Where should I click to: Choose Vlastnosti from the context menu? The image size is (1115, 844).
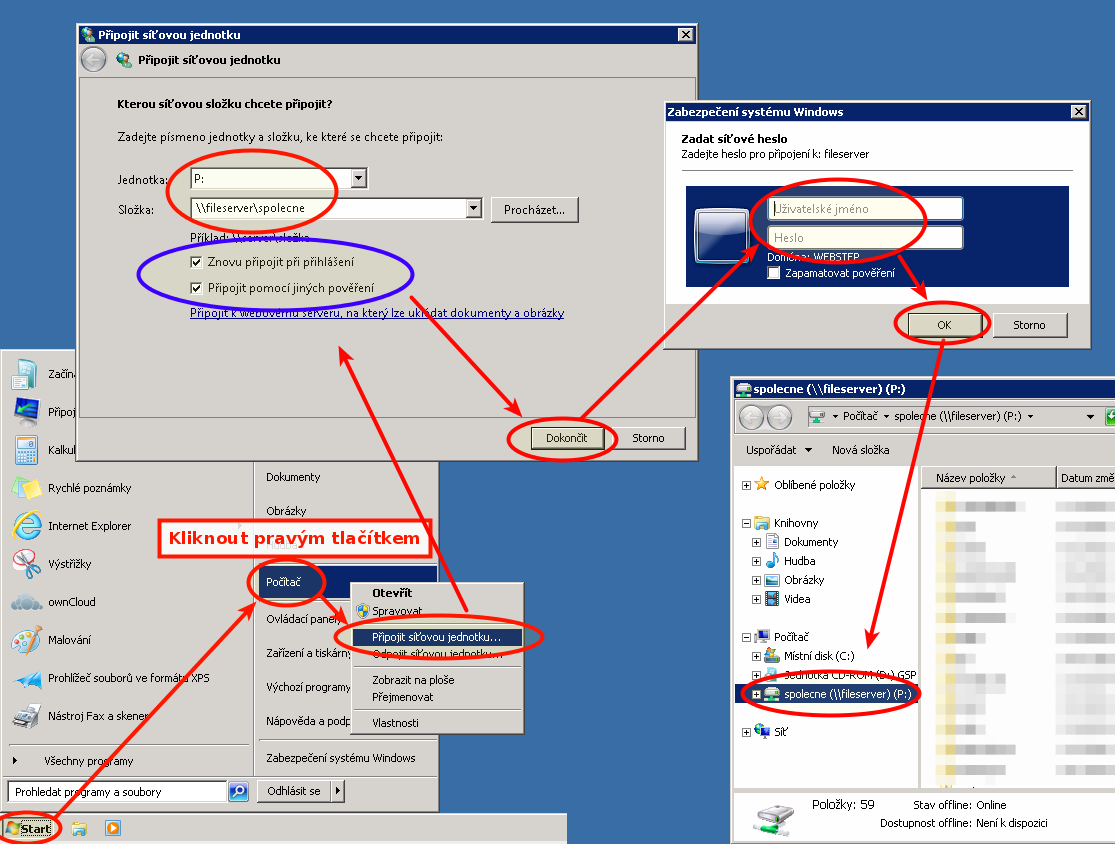click(x=395, y=722)
